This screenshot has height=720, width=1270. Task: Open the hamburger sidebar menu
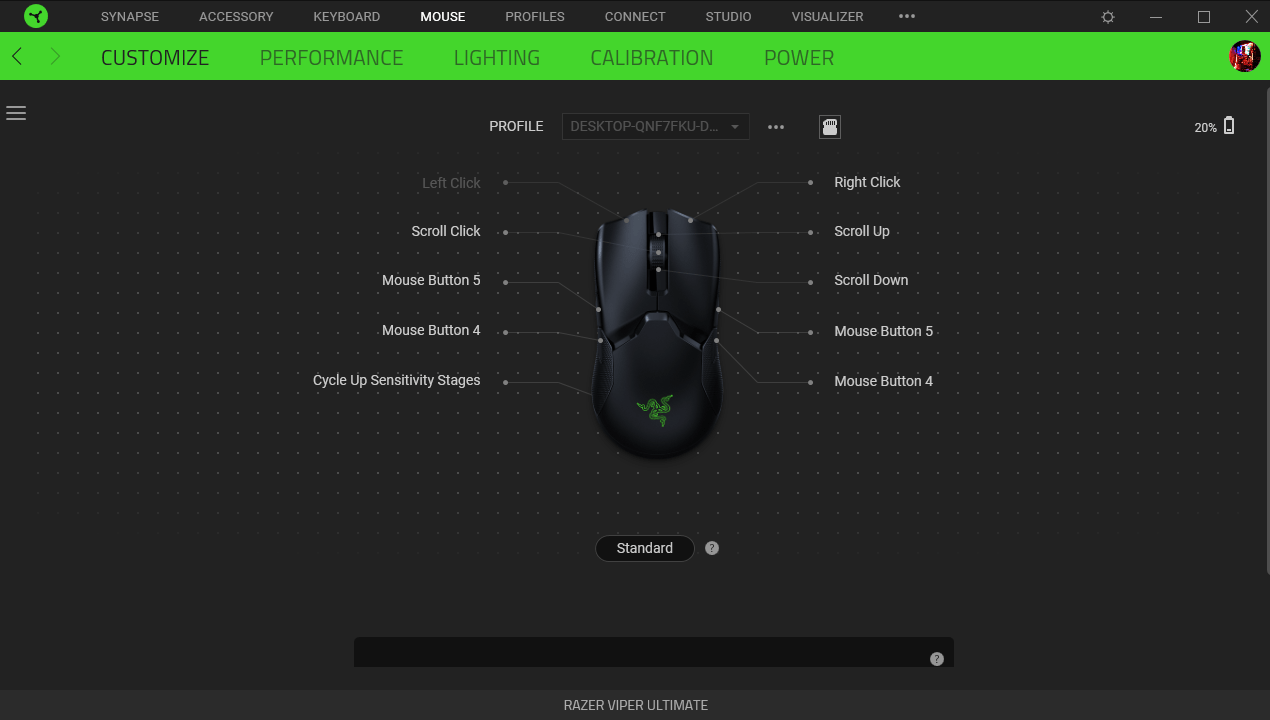coord(16,113)
